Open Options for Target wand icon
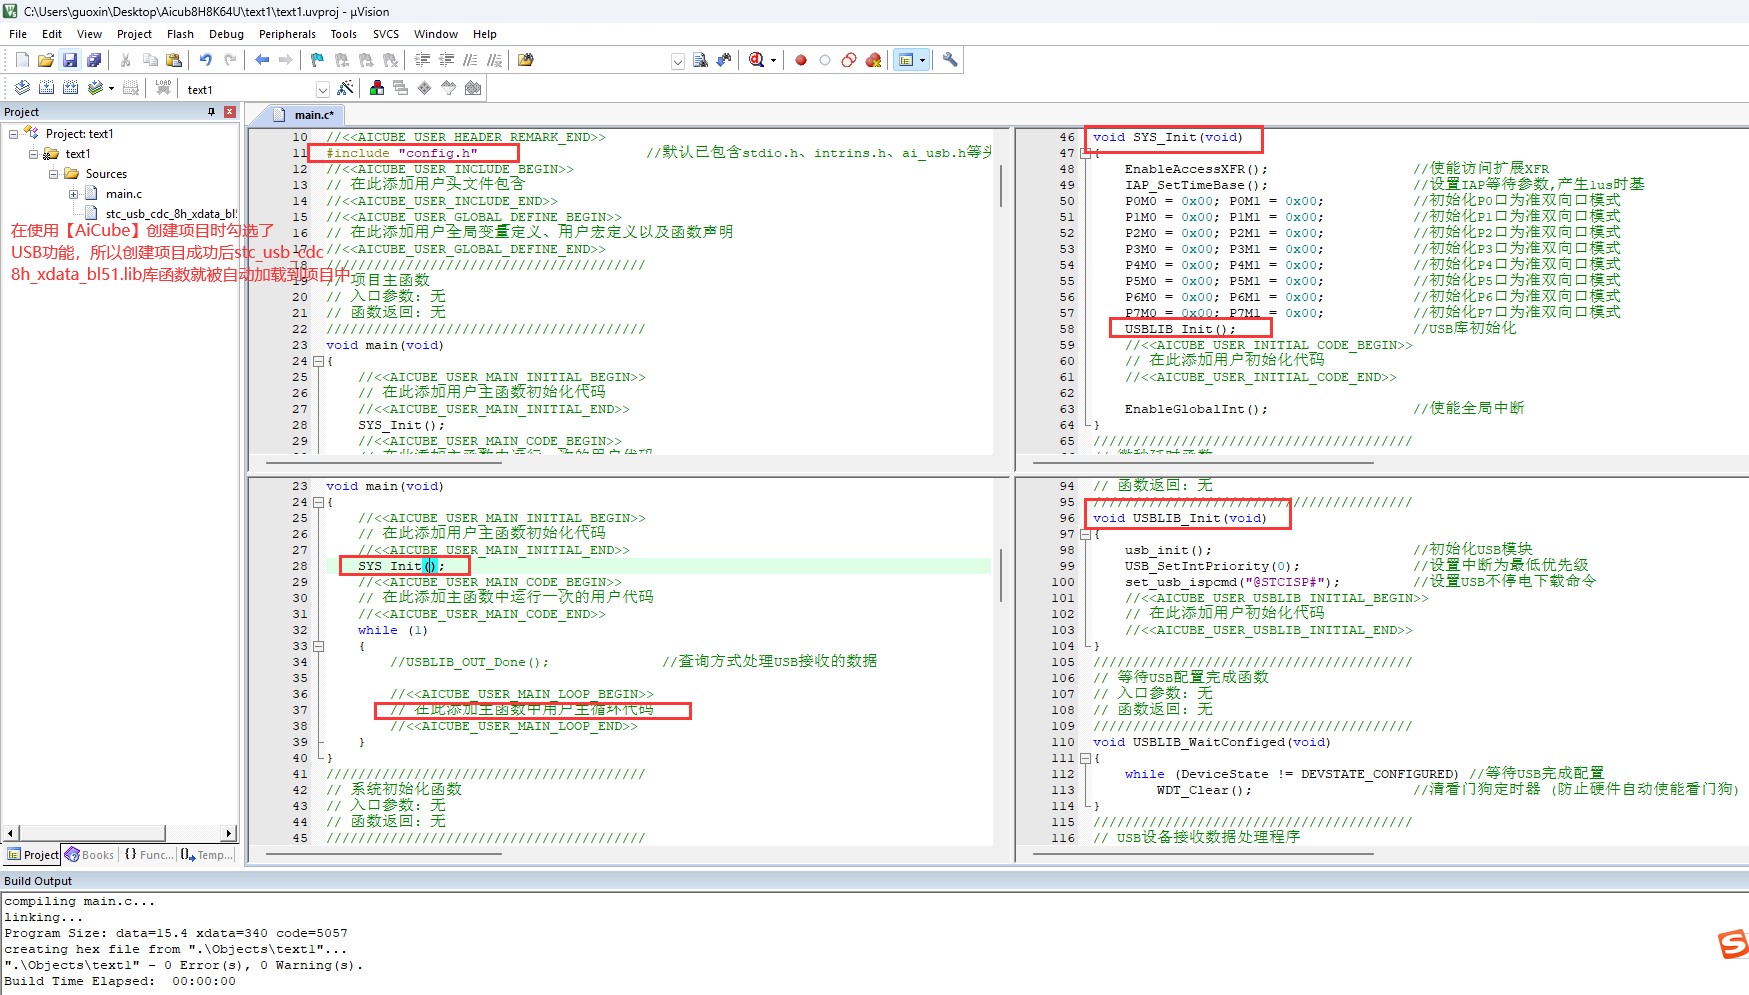Image resolution: width=1749 pixels, height=995 pixels. 345,88
